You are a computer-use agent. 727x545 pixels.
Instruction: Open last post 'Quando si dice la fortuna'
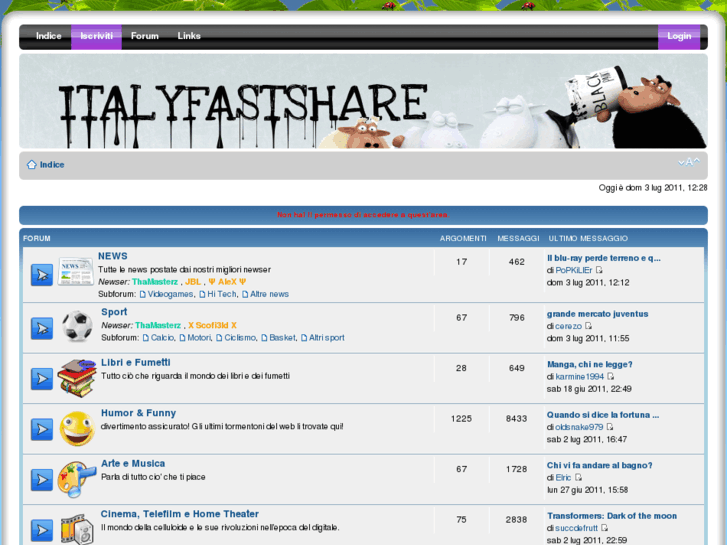point(603,415)
